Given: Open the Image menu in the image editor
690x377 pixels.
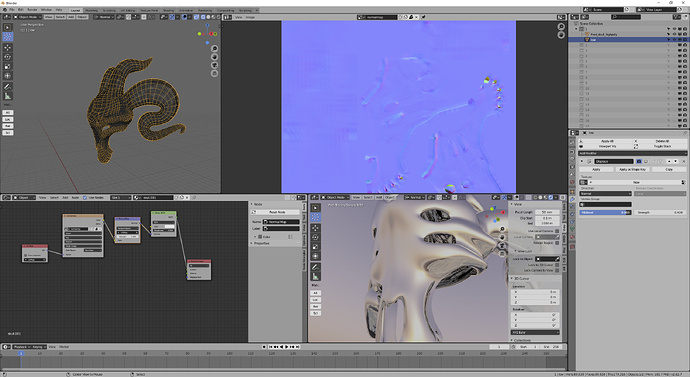Looking at the screenshot, I should point(250,17).
